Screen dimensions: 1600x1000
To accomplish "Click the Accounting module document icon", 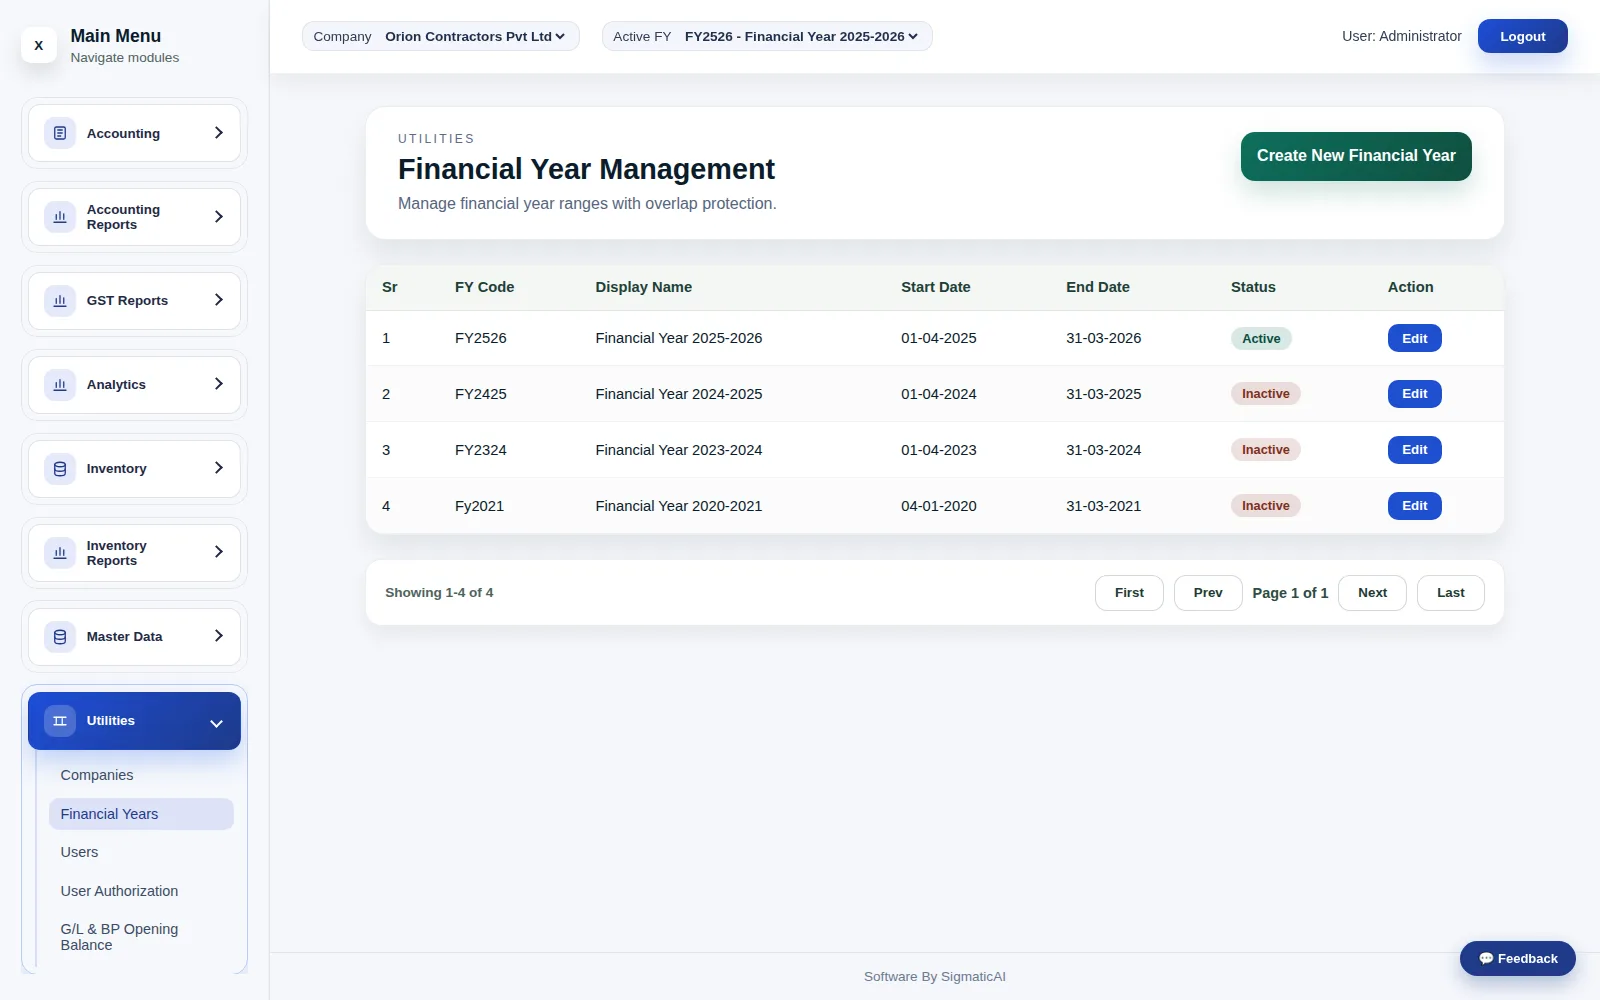I will click(x=60, y=133).
